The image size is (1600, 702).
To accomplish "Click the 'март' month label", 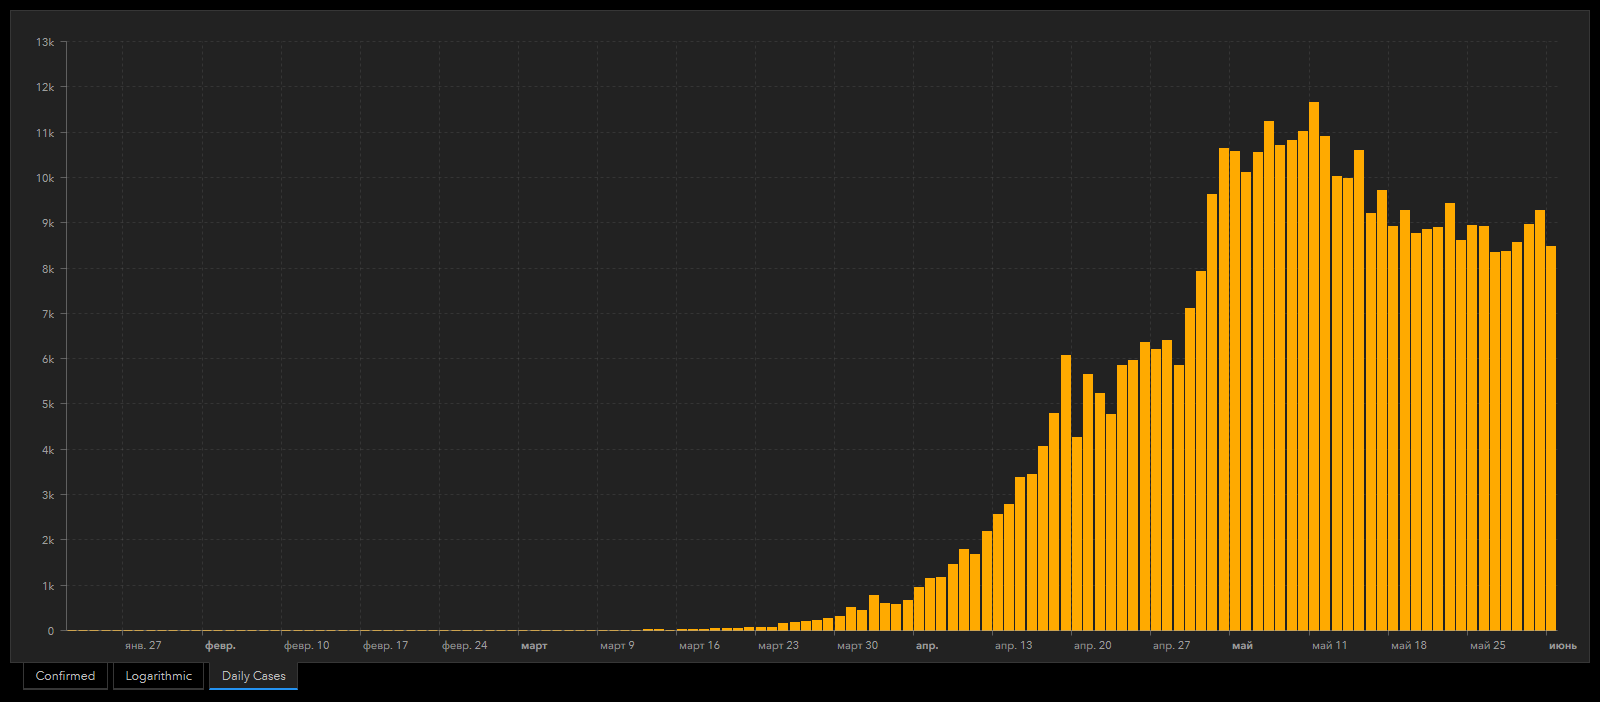I will click(534, 645).
